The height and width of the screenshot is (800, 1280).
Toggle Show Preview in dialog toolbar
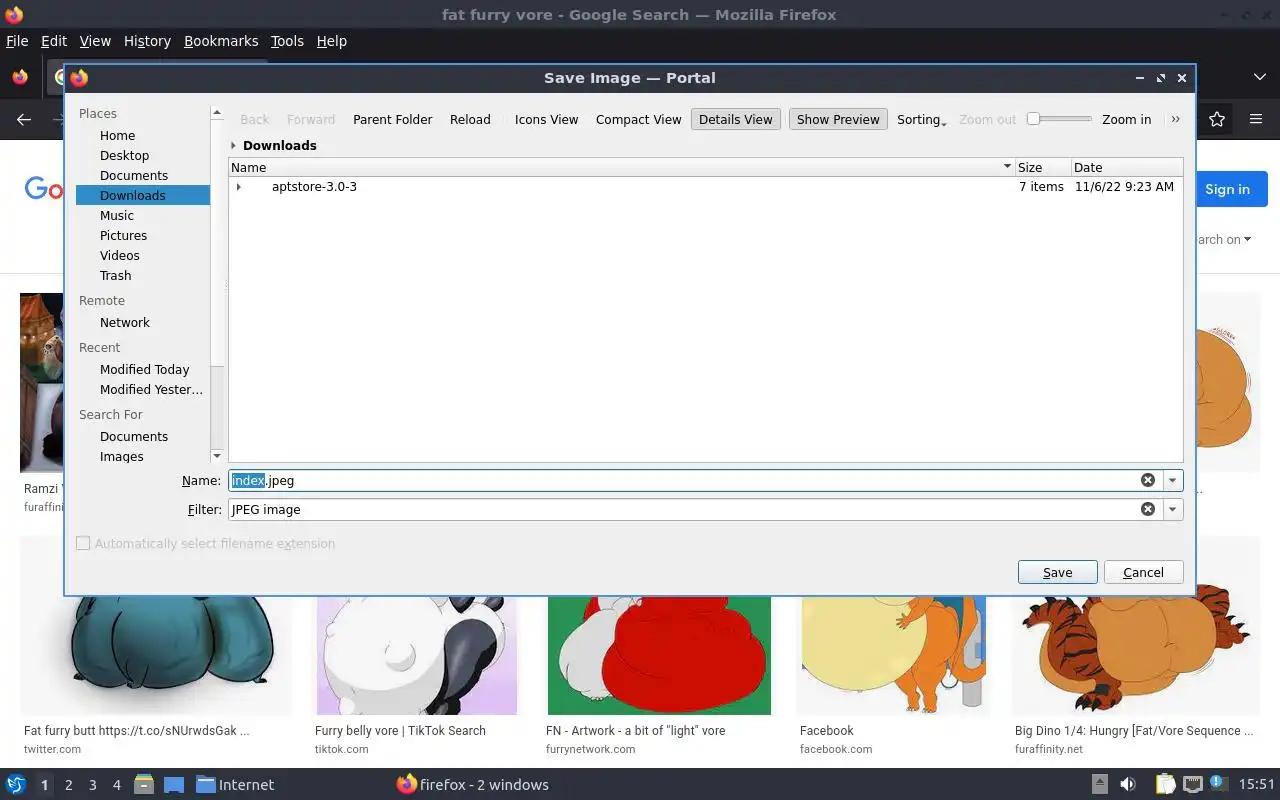point(838,119)
